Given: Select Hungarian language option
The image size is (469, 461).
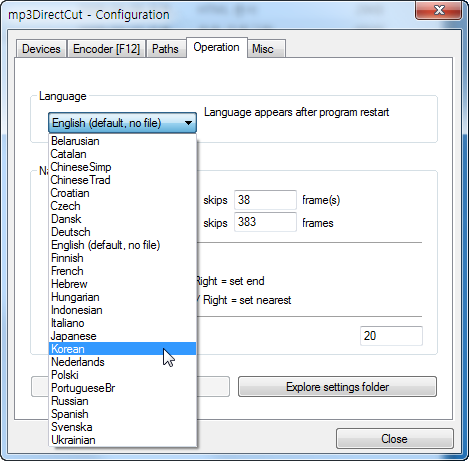Looking at the screenshot, I should pos(122,297).
